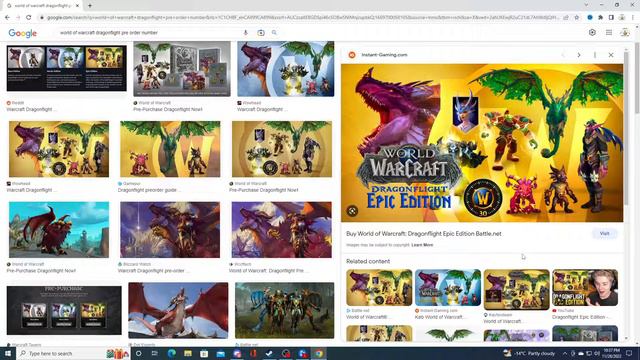Open the Mail app from the taskbar
Image resolution: width=640 pixels, height=360 pixels.
[x=220, y=353]
